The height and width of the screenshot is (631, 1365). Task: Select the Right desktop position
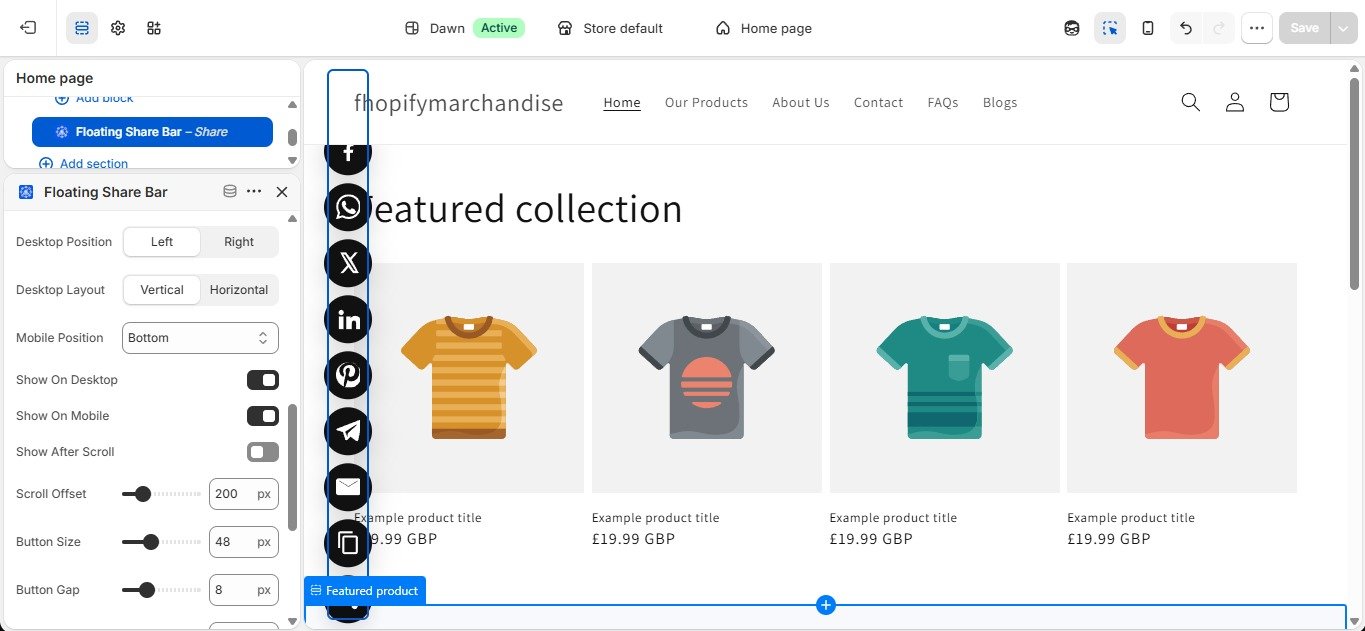[x=239, y=242]
